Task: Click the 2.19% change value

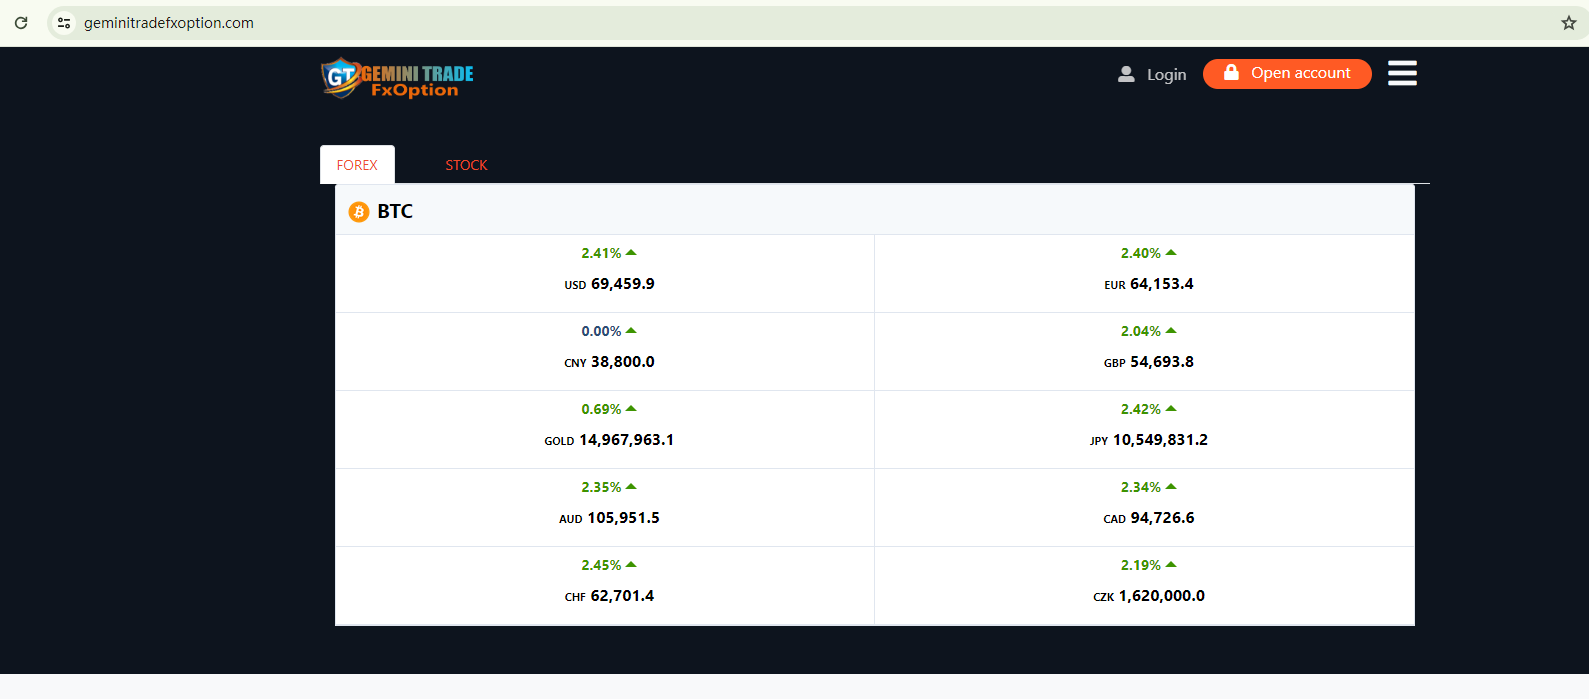Action: [x=1141, y=565]
